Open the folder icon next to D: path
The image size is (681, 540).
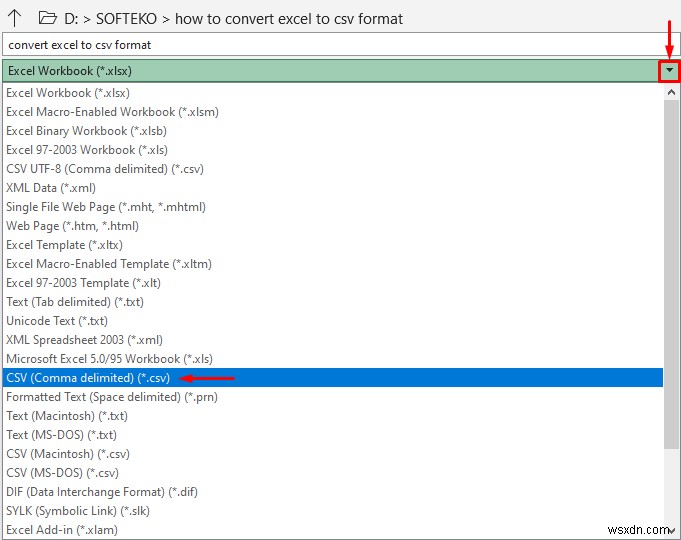point(48,18)
